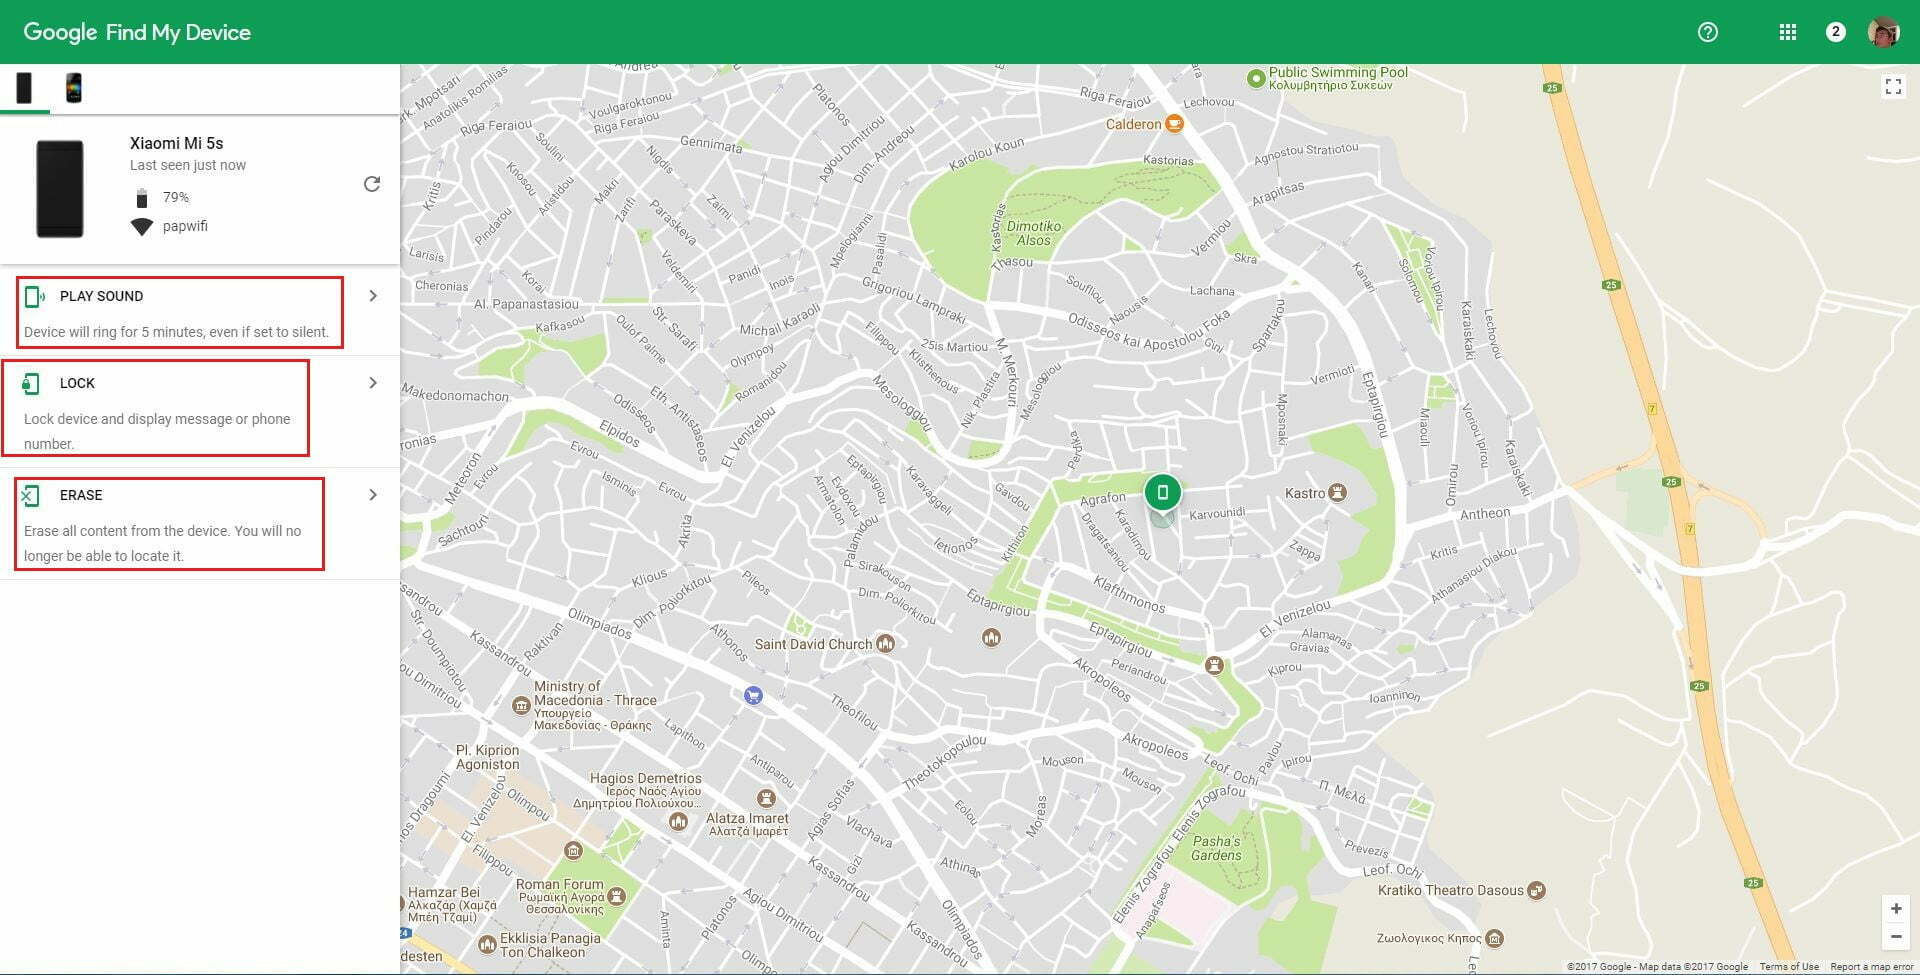Viewport: 1920px width, 975px height.
Task: Open the Google account avatar
Action: point(1884,32)
